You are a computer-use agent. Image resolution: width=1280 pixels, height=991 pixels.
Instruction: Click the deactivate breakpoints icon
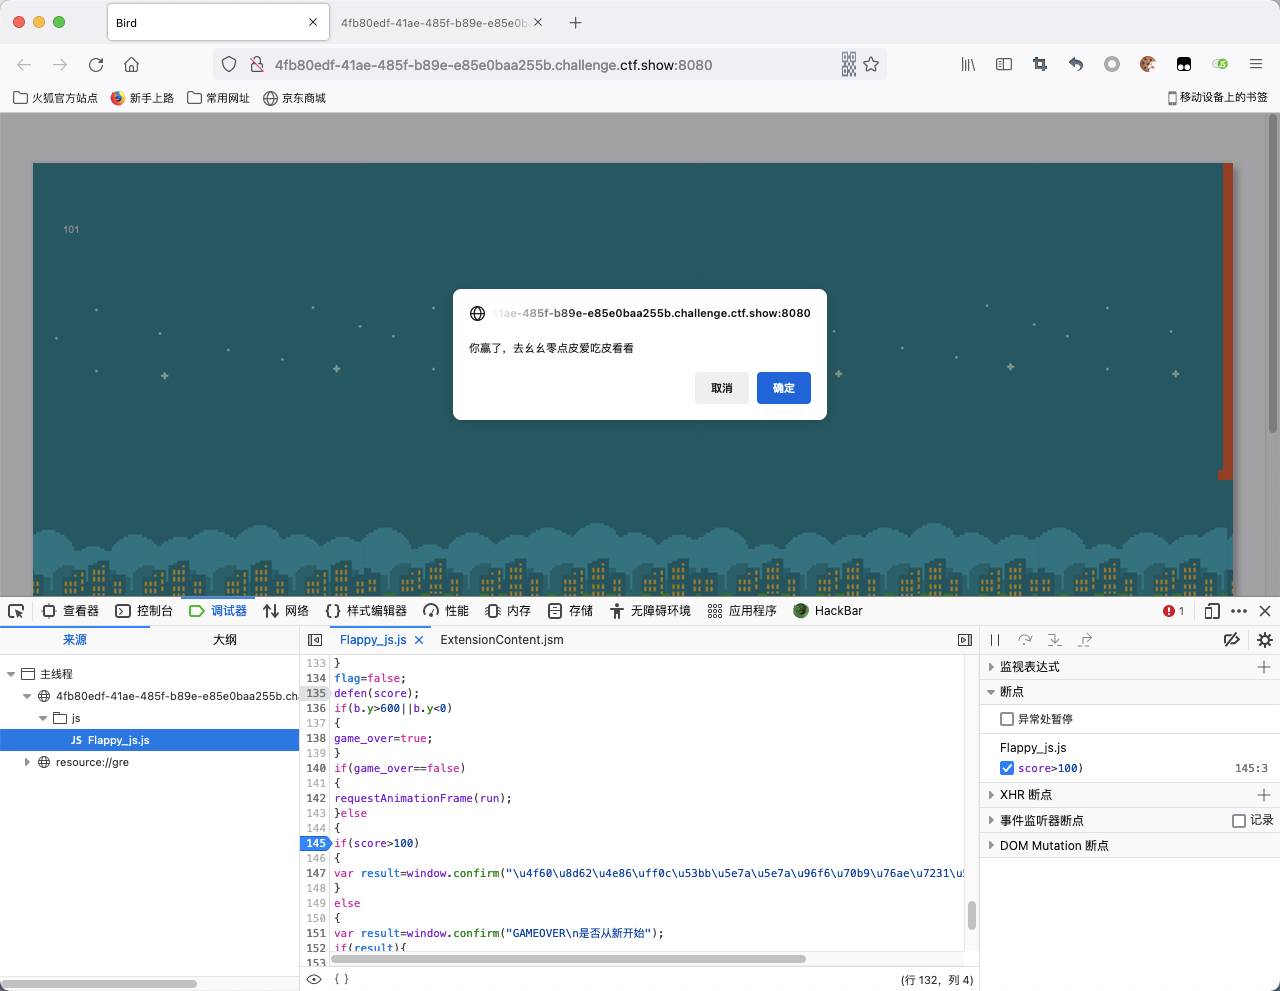(x=1232, y=640)
